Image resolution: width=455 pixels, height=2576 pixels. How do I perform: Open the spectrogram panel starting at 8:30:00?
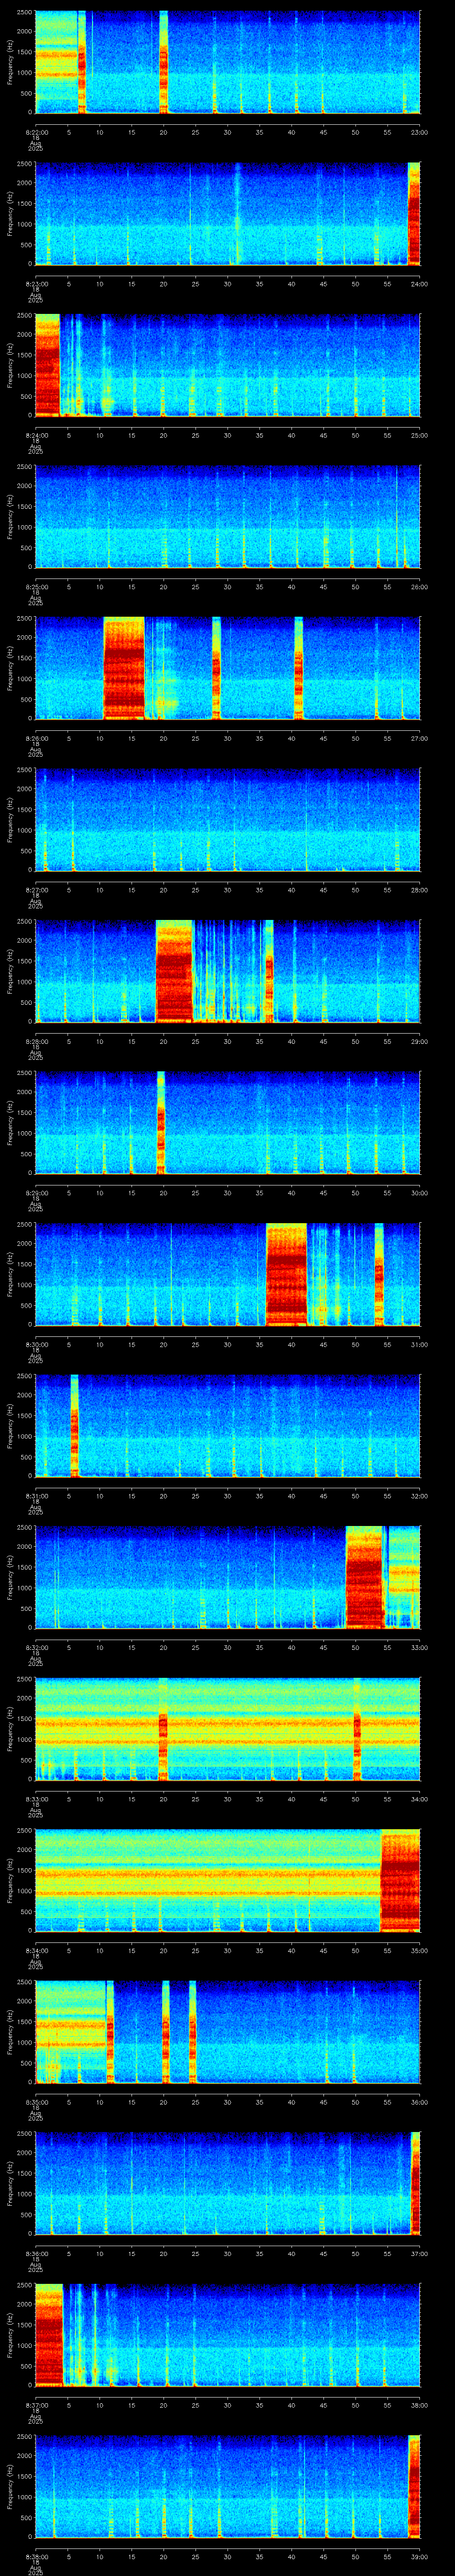click(x=227, y=1274)
